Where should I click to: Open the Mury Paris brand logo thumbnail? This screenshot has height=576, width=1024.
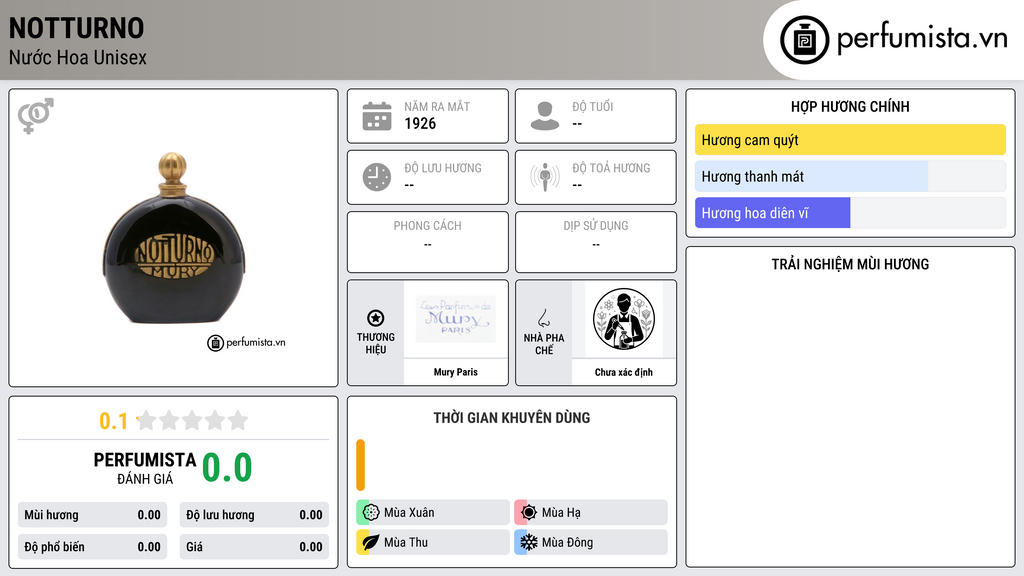456,319
